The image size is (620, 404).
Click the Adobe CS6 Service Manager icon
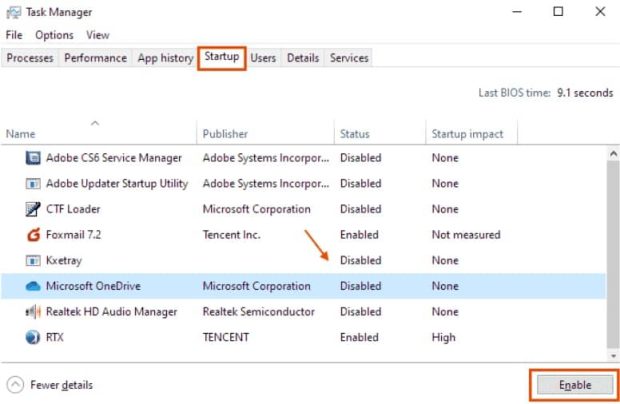(x=32, y=158)
